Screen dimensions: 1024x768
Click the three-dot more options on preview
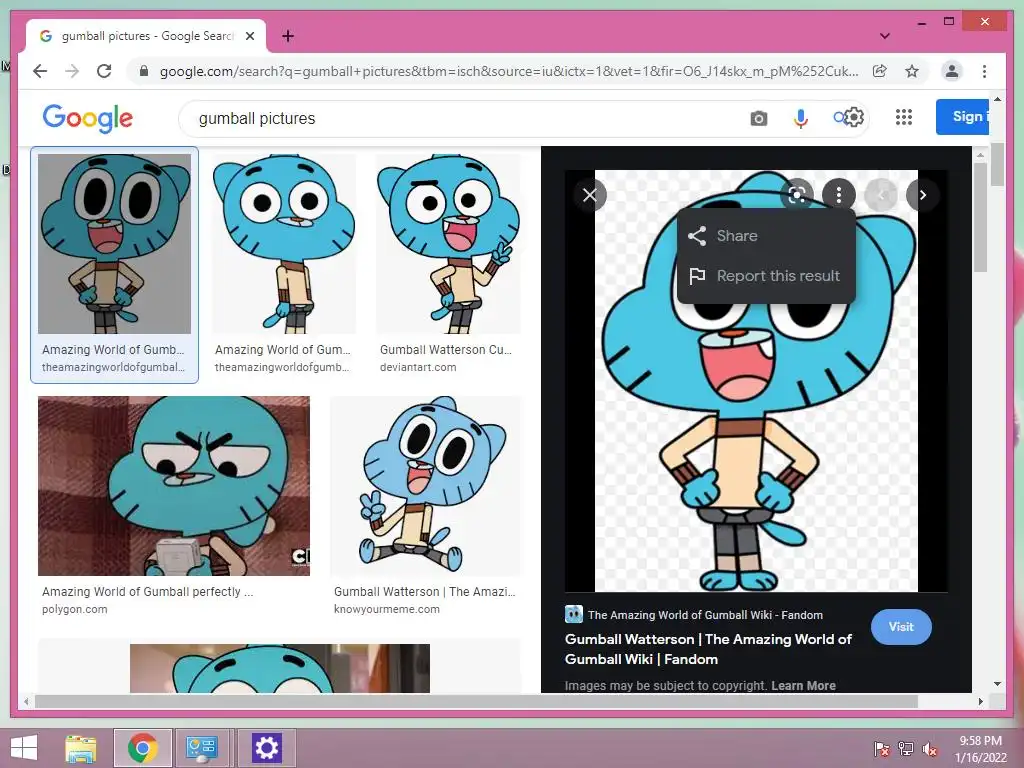click(x=839, y=195)
